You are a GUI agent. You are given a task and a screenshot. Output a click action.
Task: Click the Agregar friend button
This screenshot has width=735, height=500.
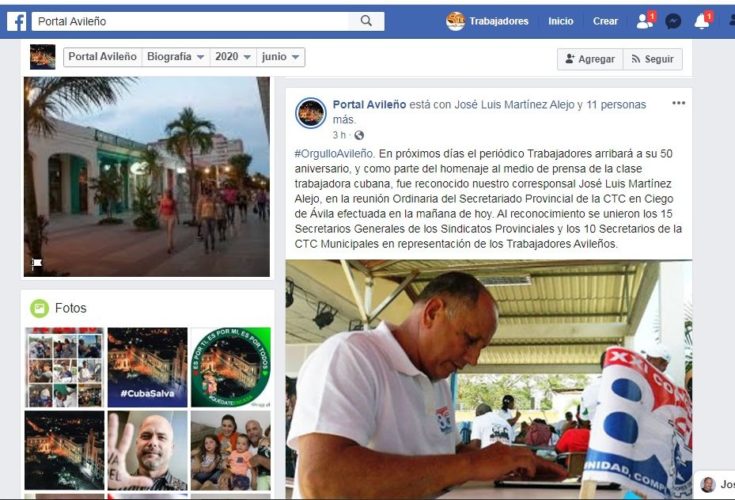point(590,59)
